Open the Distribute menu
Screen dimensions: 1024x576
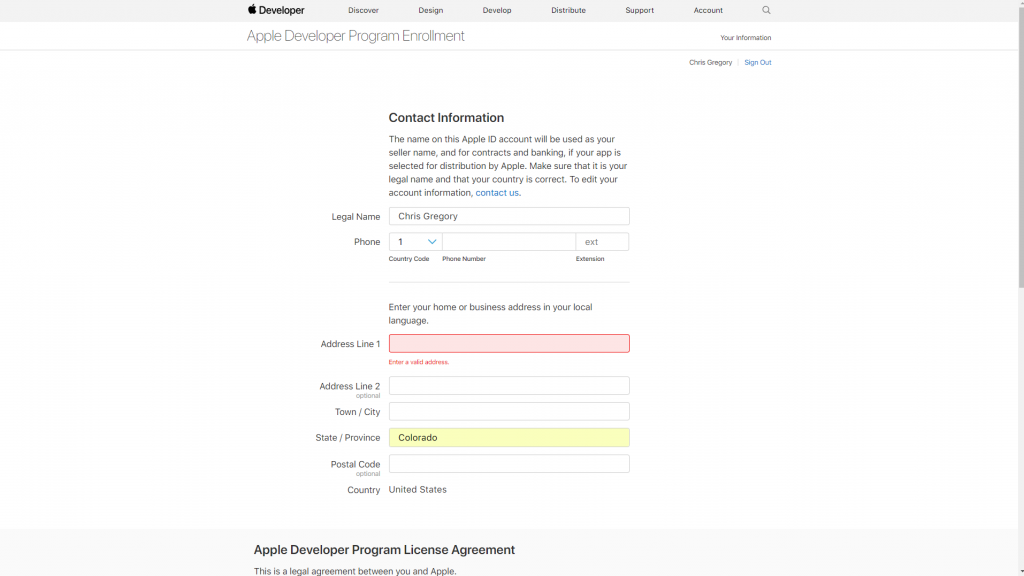click(568, 10)
